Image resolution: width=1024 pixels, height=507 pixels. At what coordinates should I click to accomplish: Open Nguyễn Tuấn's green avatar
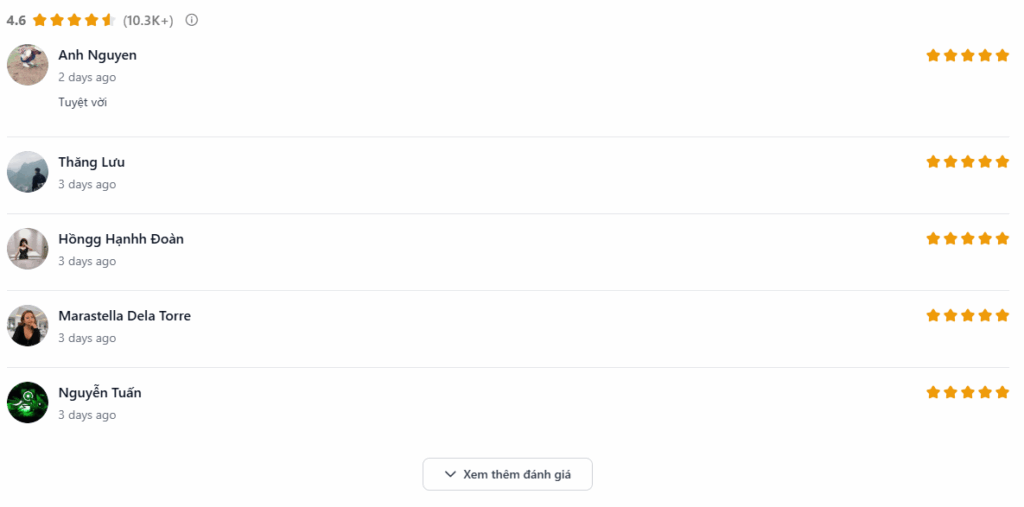27,402
